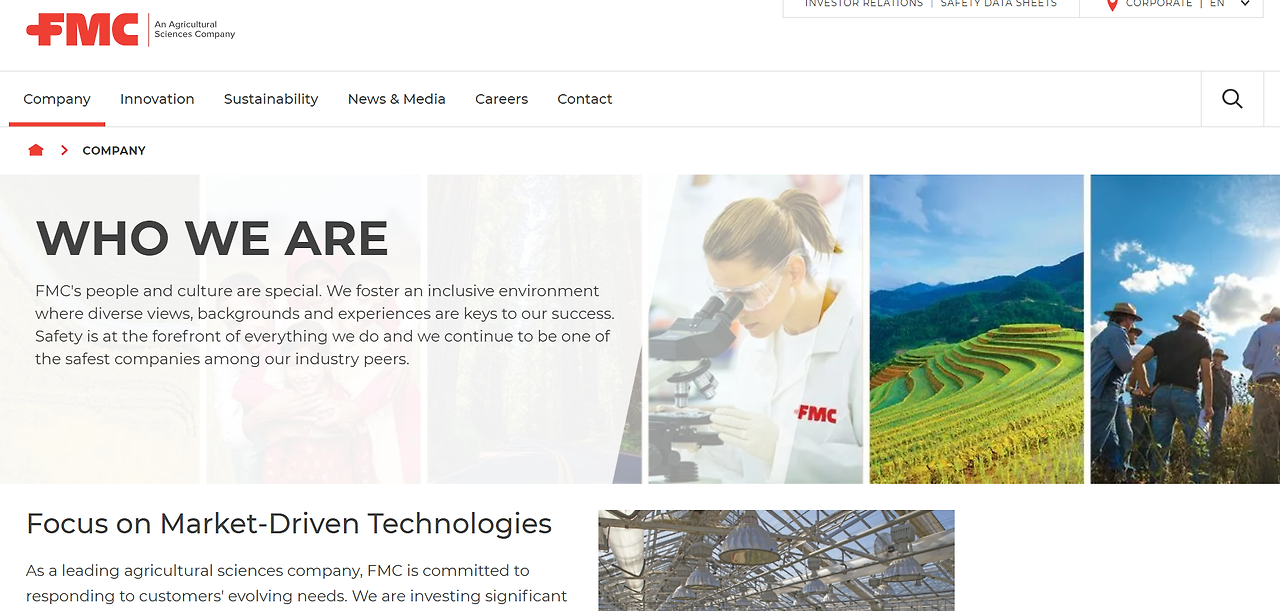Viewport: 1280px width, 611px height.
Task: Click the COMPANY breadcrumb label
Action: click(114, 150)
